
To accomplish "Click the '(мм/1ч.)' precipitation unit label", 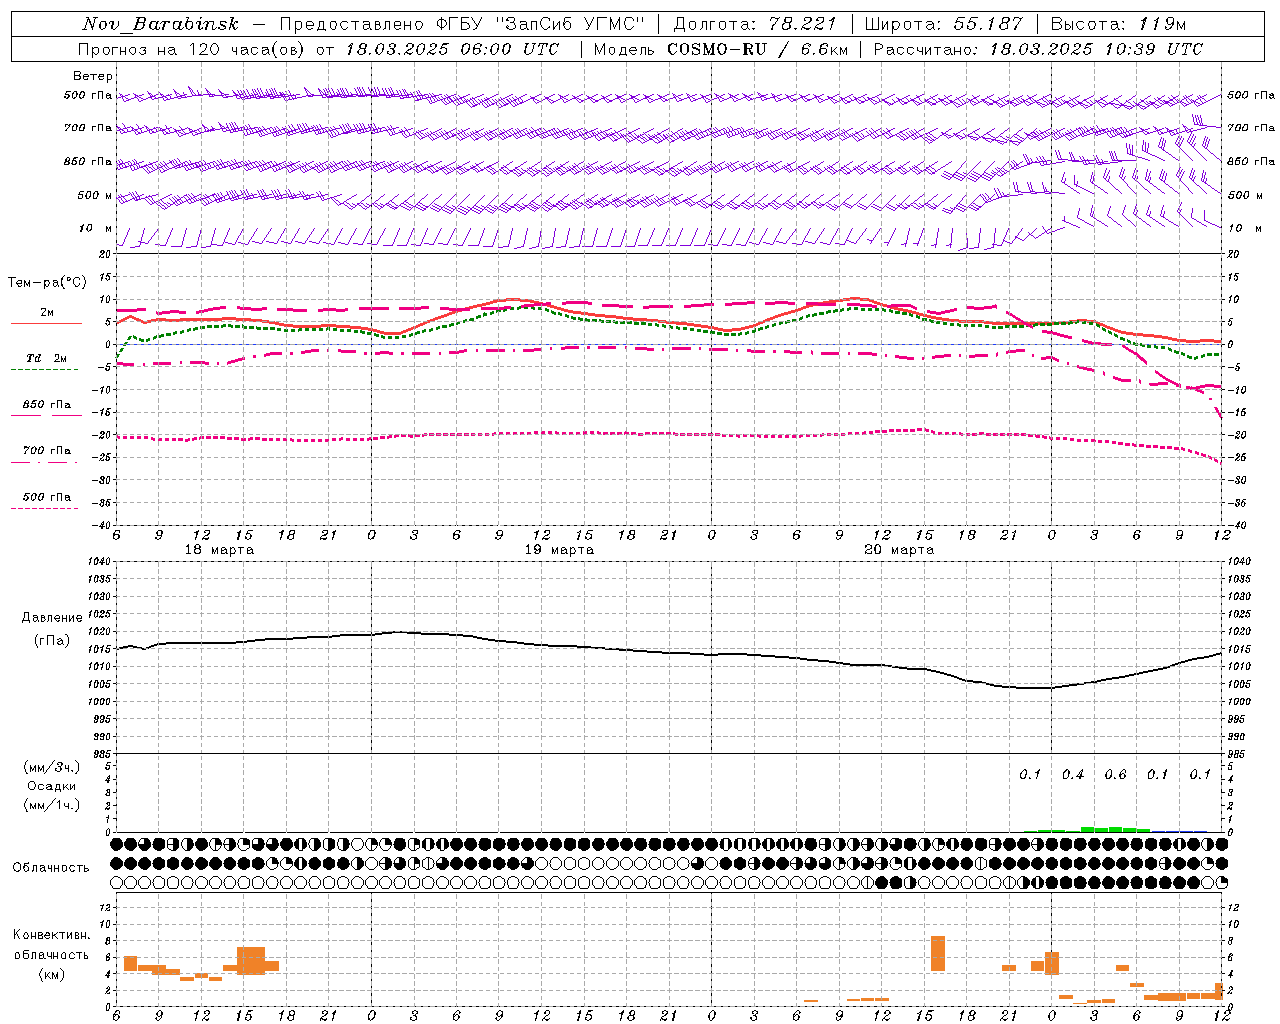I will pos(51,805).
